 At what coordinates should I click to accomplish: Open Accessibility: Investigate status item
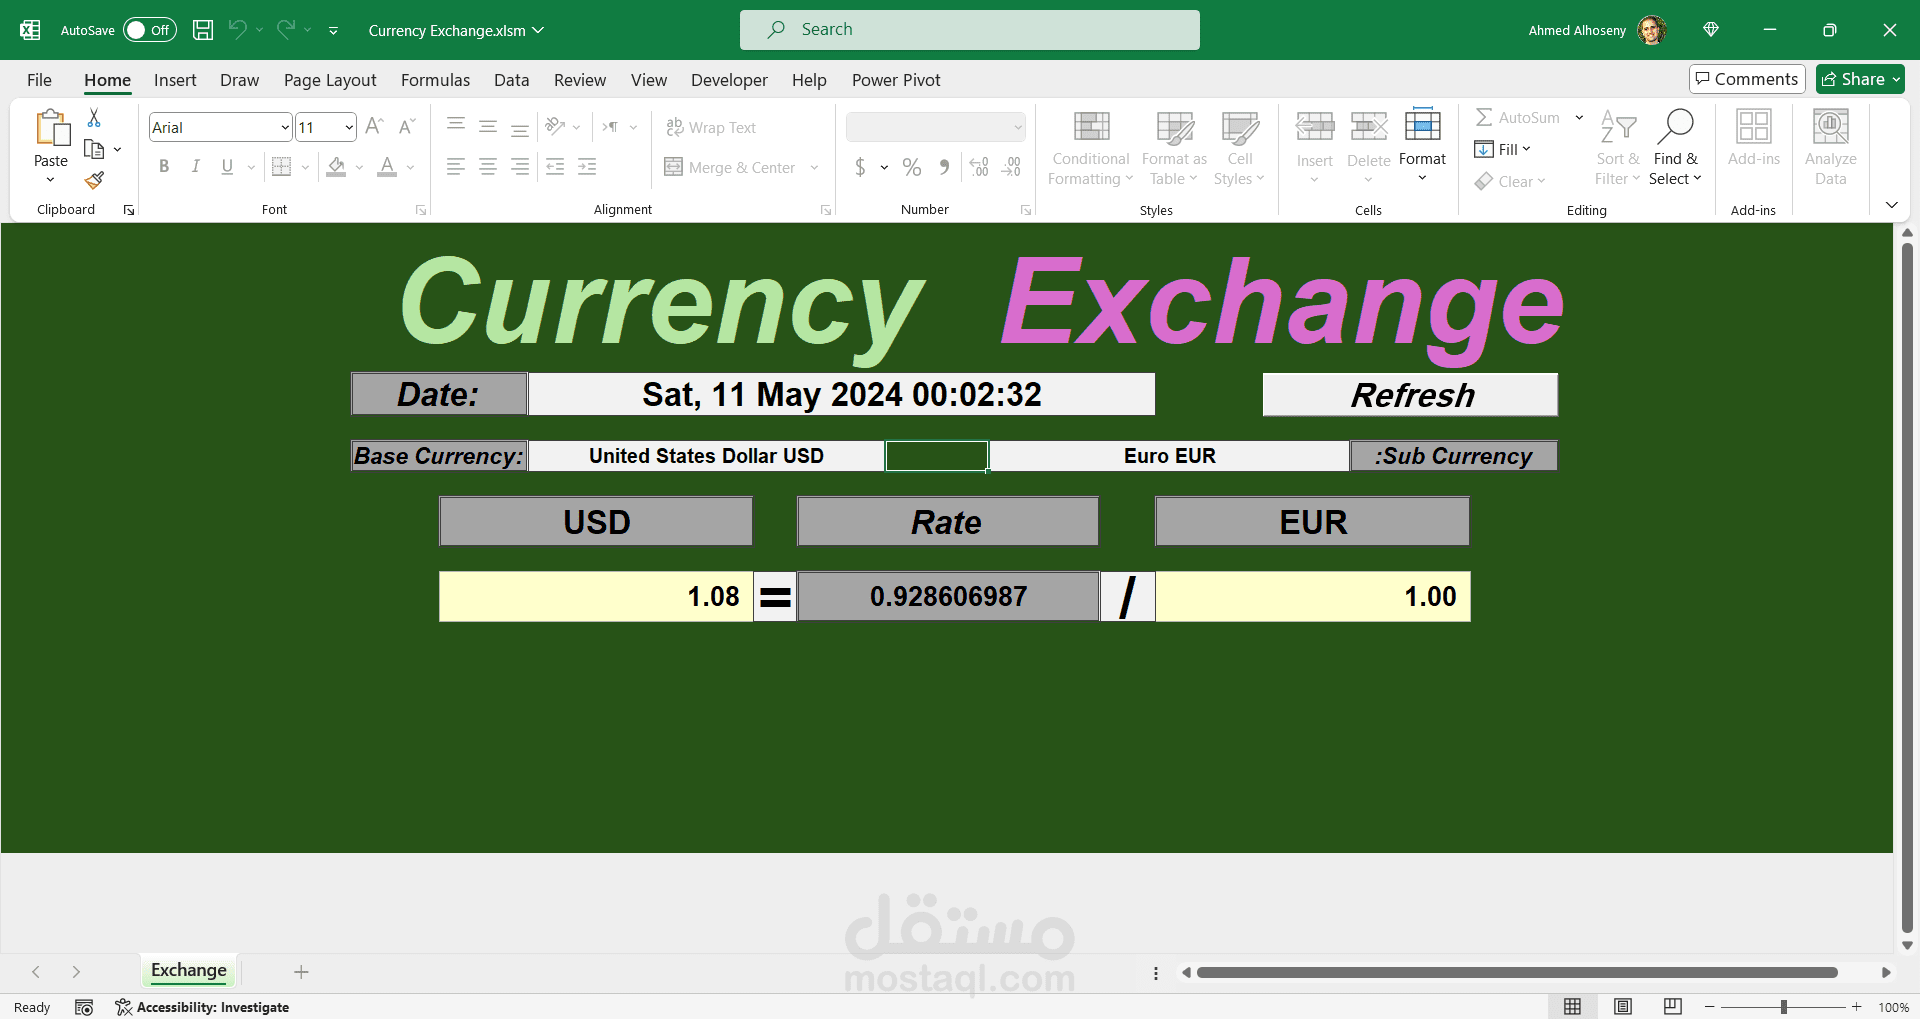(x=202, y=1007)
